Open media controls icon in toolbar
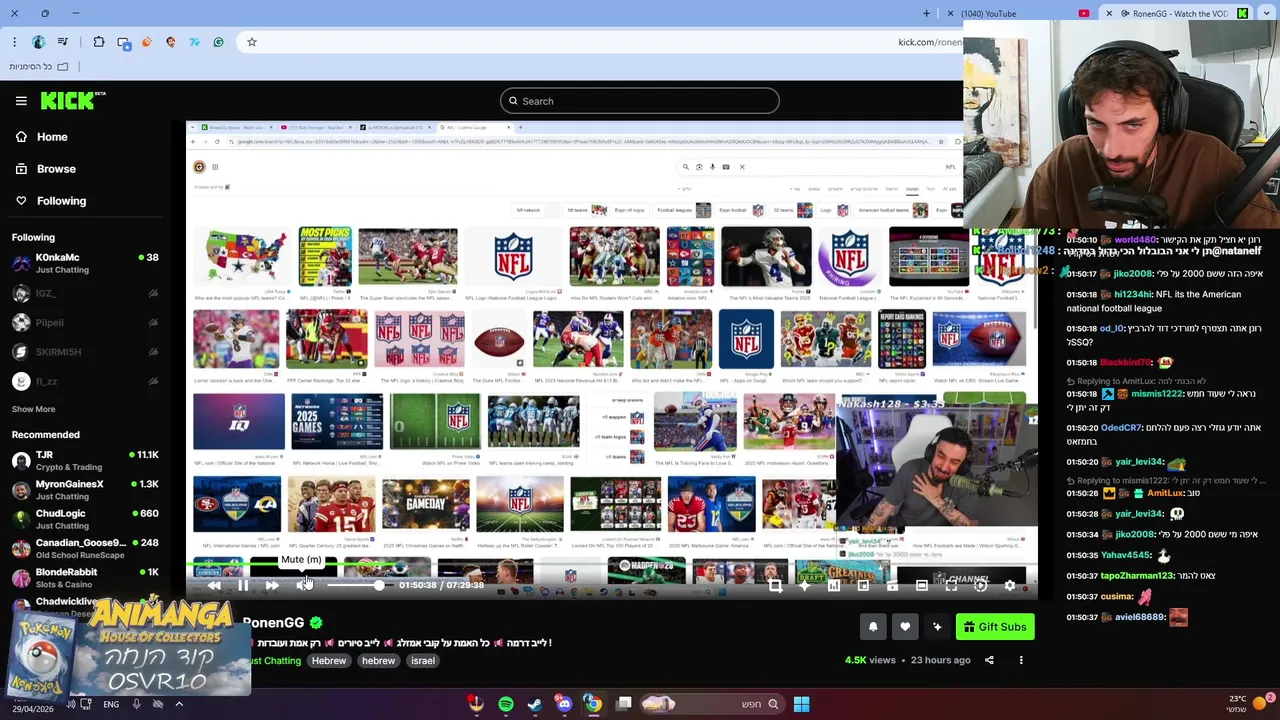The height and width of the screenshot is (720, 1280). click(63, 42)
